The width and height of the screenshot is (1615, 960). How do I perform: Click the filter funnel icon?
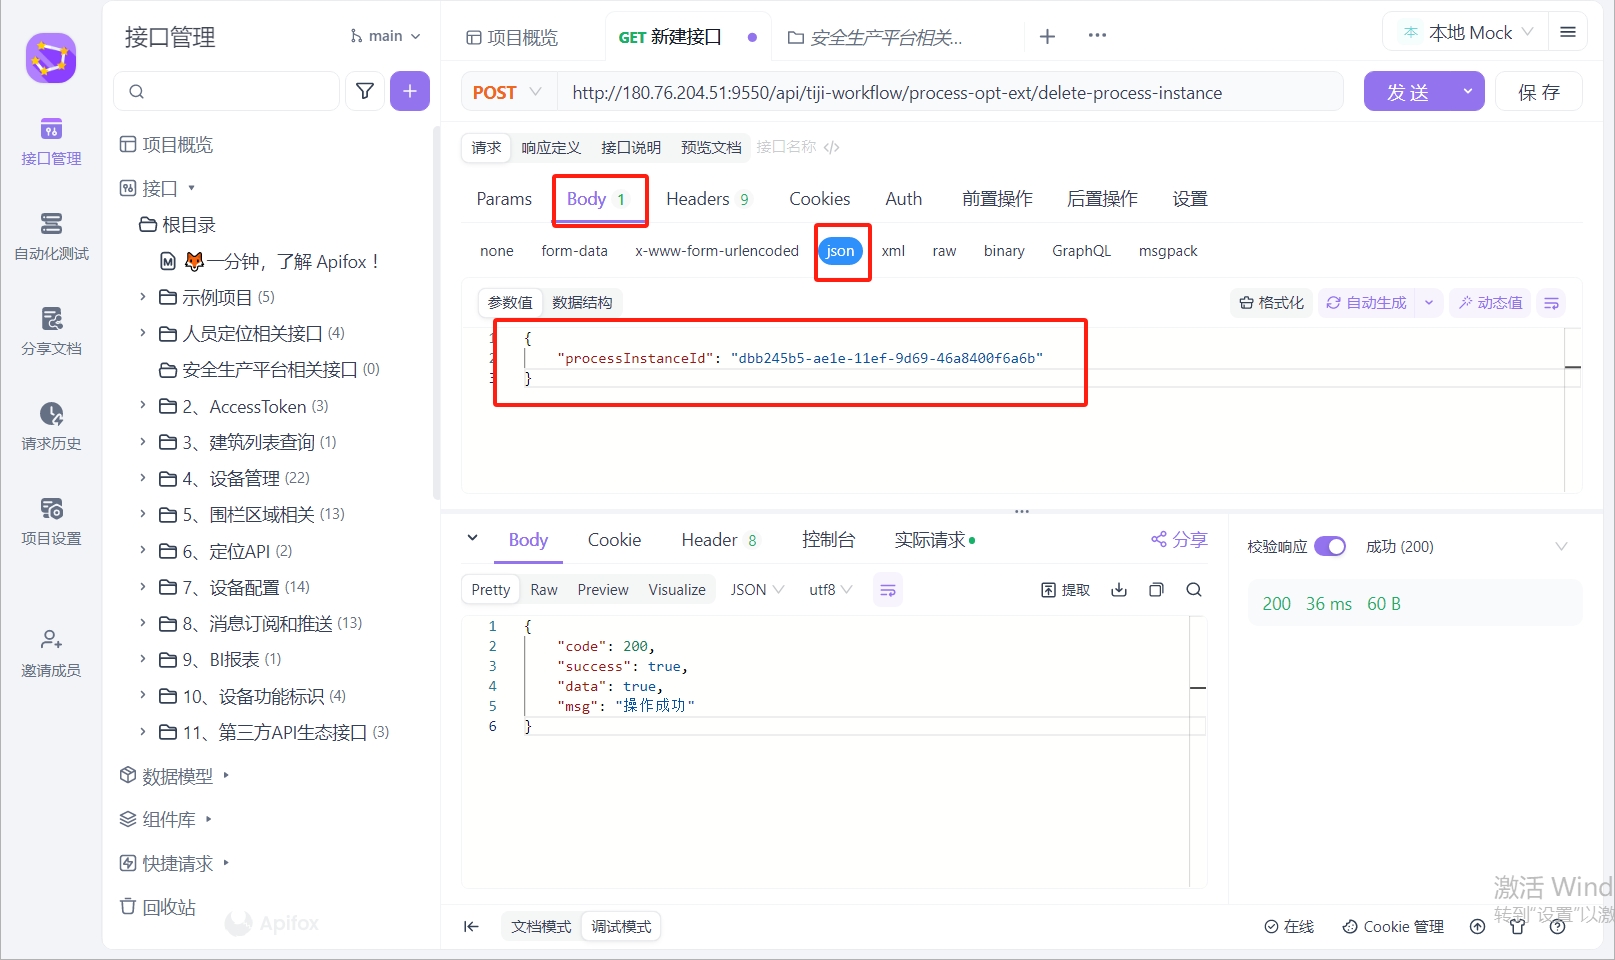coord(365,91)
